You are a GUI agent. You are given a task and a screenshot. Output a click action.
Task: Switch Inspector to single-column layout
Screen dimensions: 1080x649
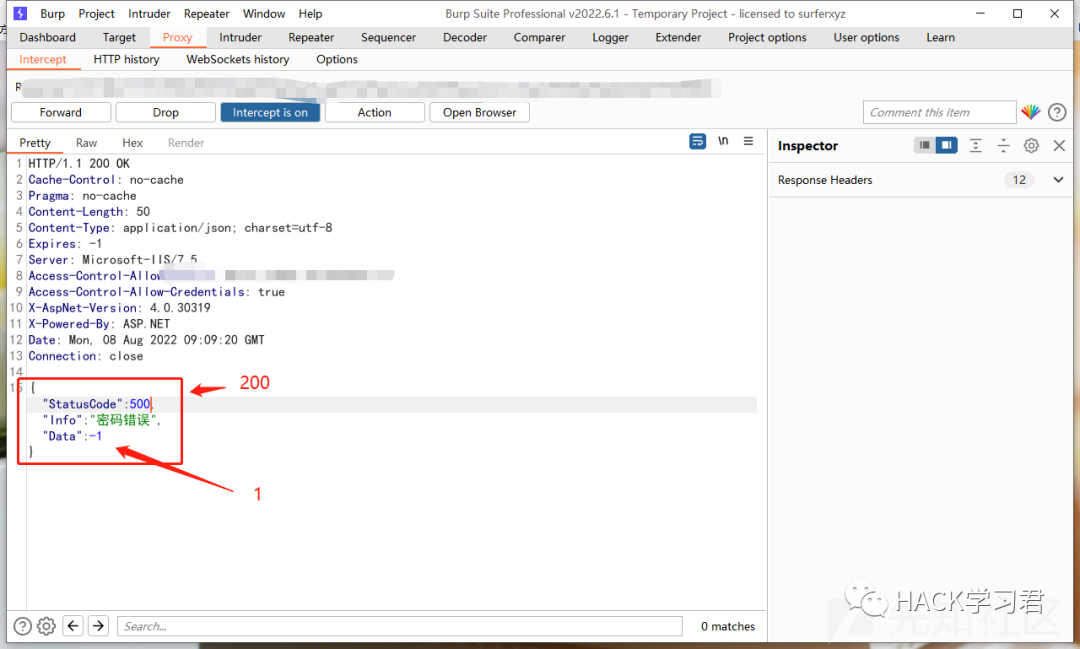coord(924,145)
